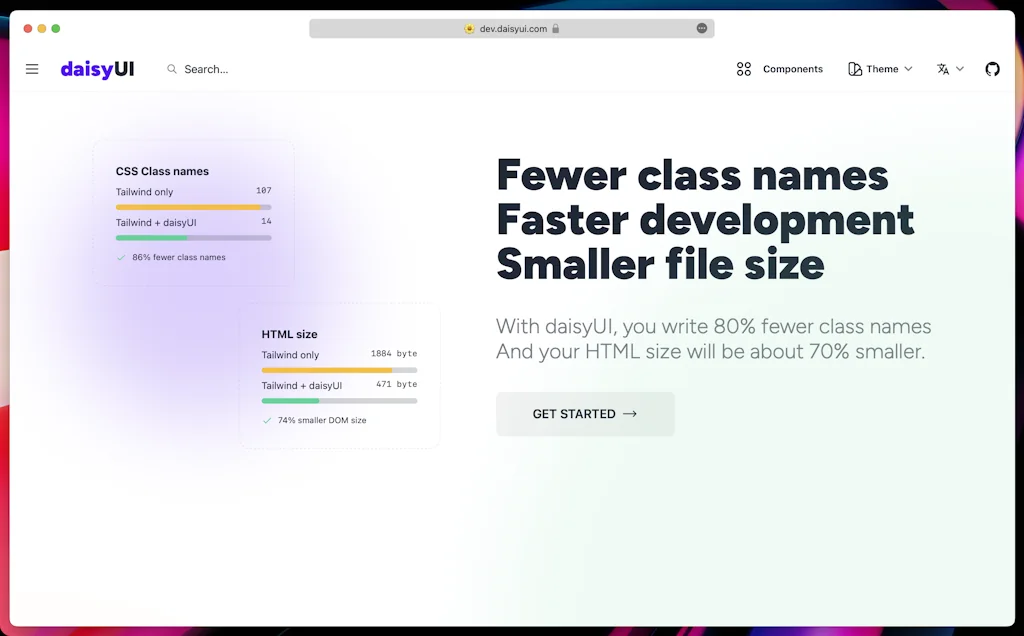Select the dev.daisyui.com address text
The height and width of the screenshot is (636, 1024).
(x=513, y=29)
